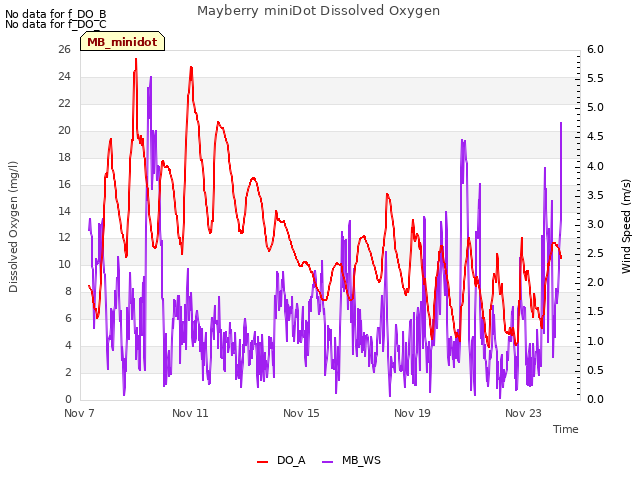Click the Nov 23 date tick label
This screenshot has height=480, width=640.
523,413
